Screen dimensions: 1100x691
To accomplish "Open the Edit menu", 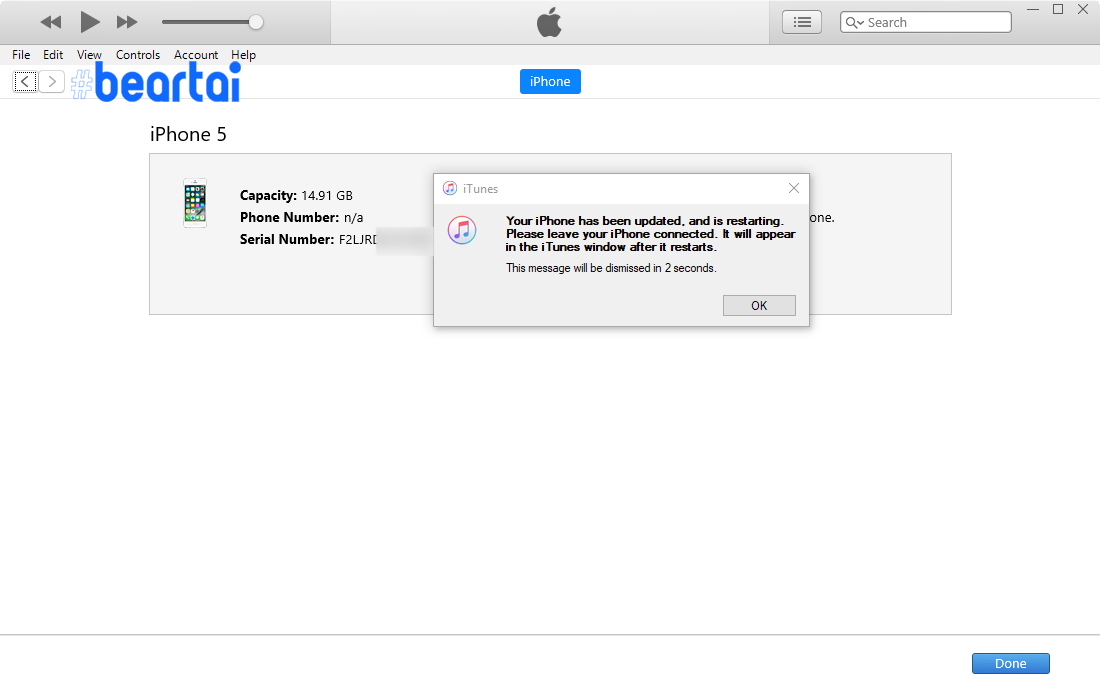I will [x=53, y=55].
